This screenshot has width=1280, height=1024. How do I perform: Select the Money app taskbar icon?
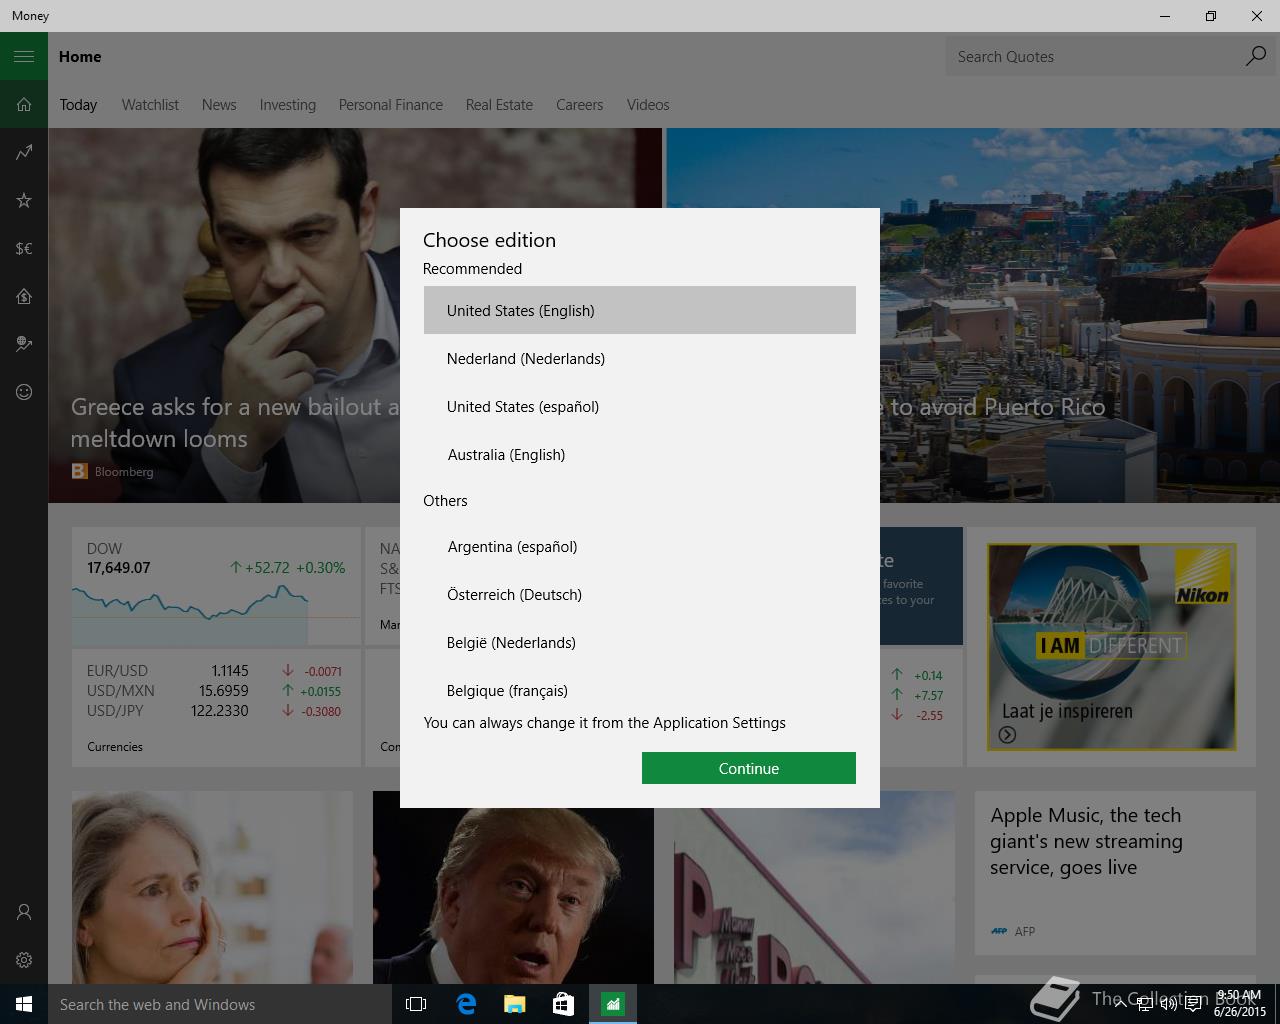click(x=612, y=1004)
